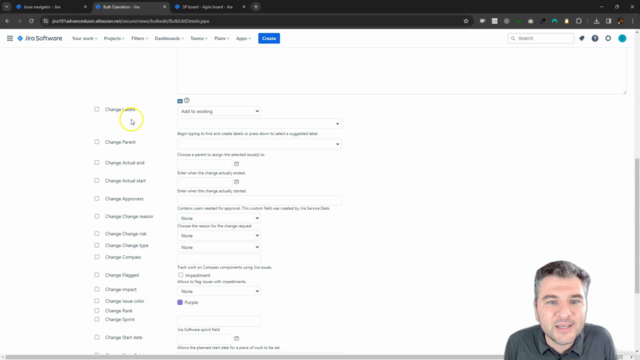Screen dimensions: 640x360
Task: Open Jira notifications bell
Action: point(582,38)
